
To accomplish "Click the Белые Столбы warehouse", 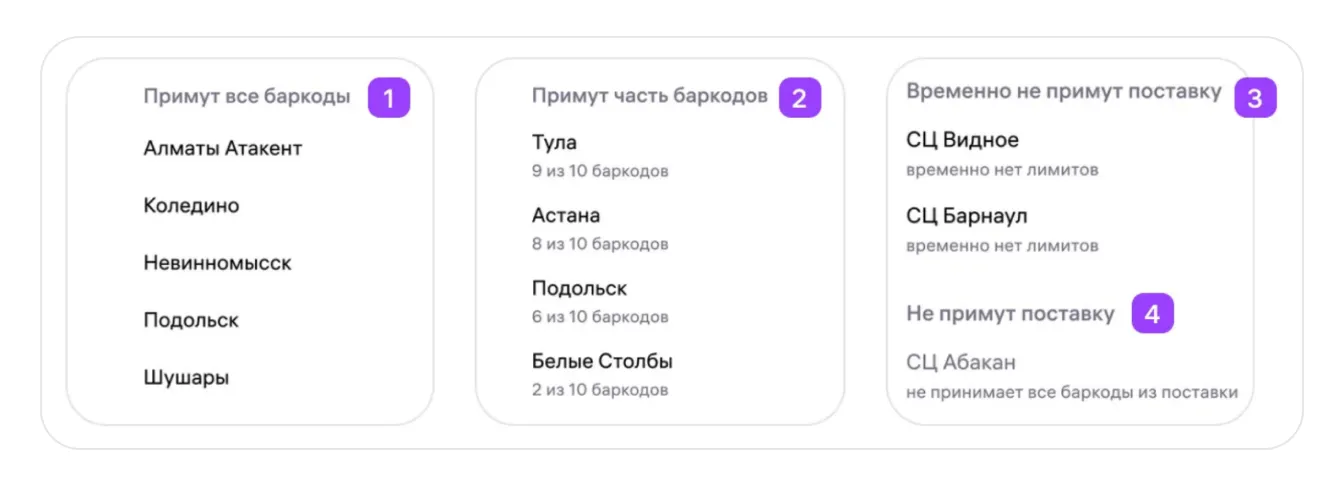I will pyautogui.click(x=602, y=362).
